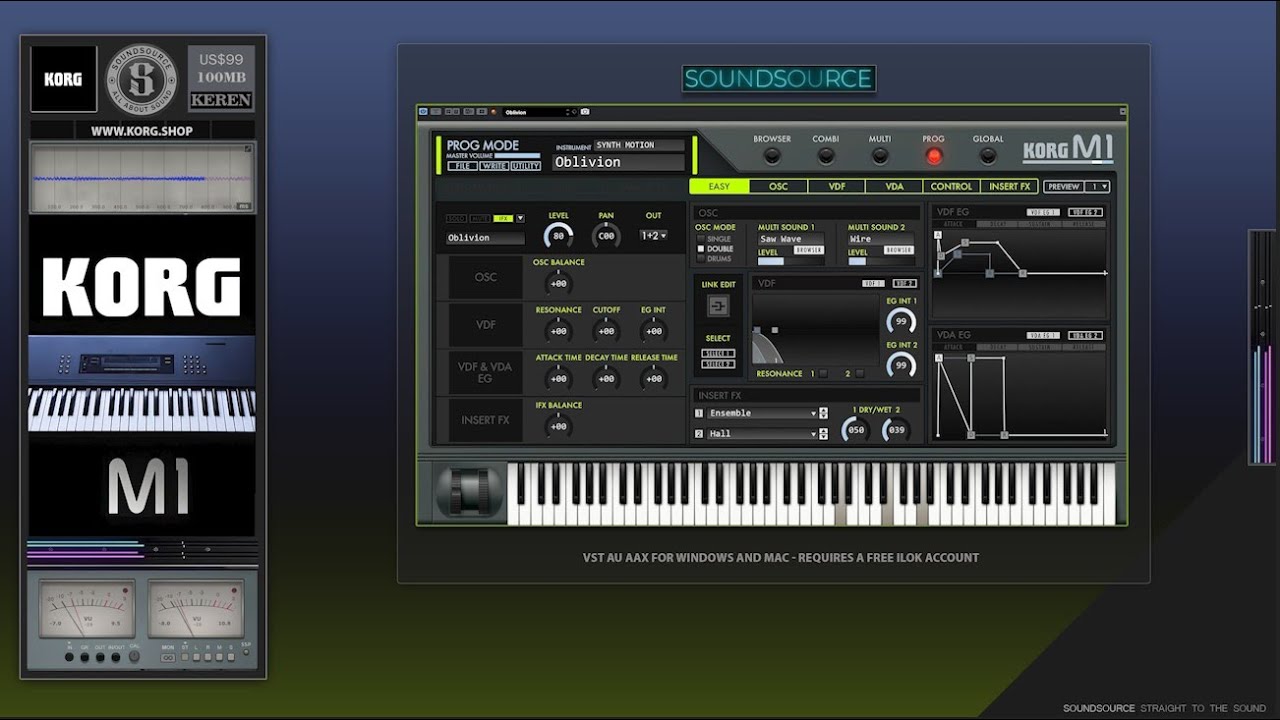1280x720 pixels.
Task: Select DOUBLE oscillator mode
Action: click(x=700, y=249)
